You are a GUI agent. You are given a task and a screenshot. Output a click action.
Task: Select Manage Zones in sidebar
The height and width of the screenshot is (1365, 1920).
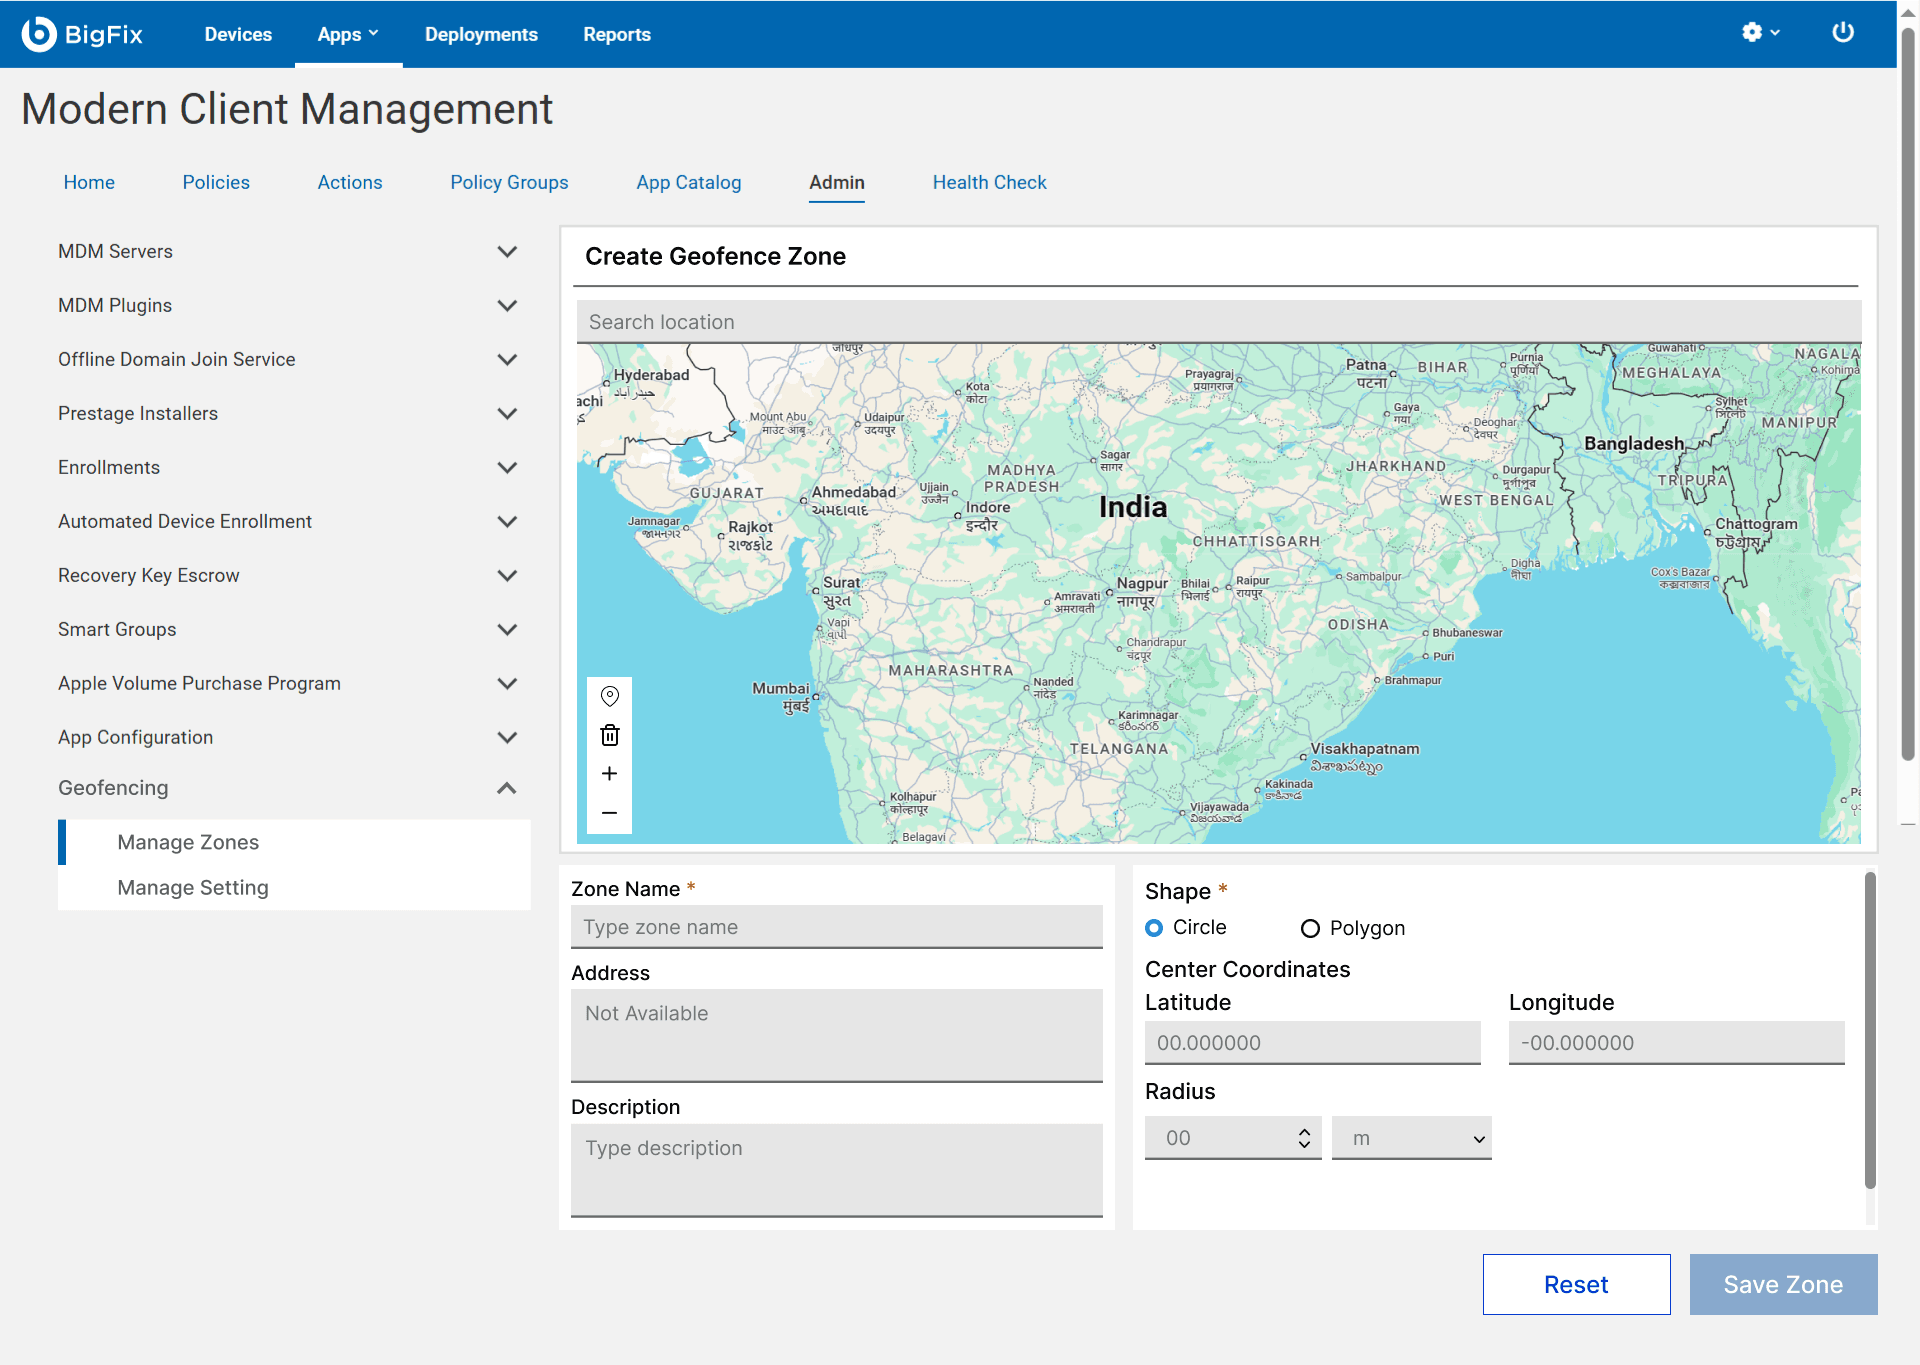[294, 842]
